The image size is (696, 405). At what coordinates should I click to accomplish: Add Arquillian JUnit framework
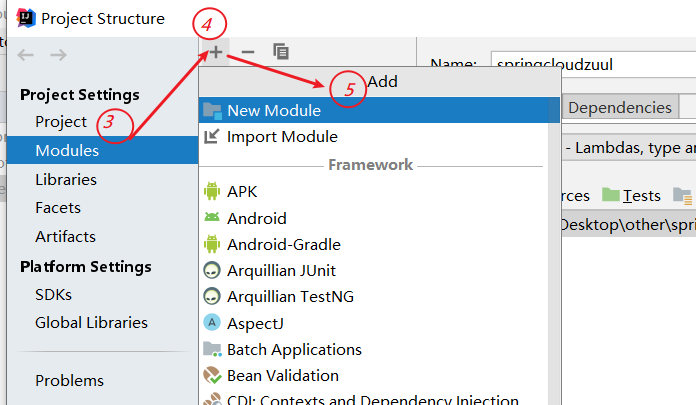point(373,270)
